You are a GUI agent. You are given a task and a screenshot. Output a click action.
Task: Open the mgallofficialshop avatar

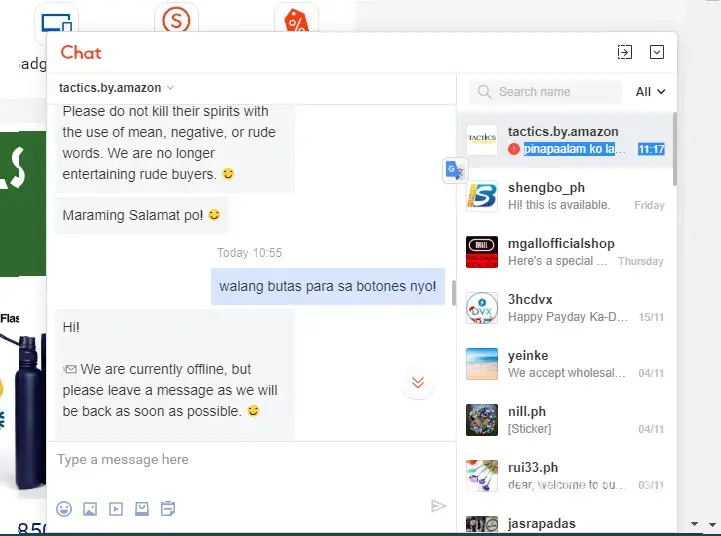482,252
